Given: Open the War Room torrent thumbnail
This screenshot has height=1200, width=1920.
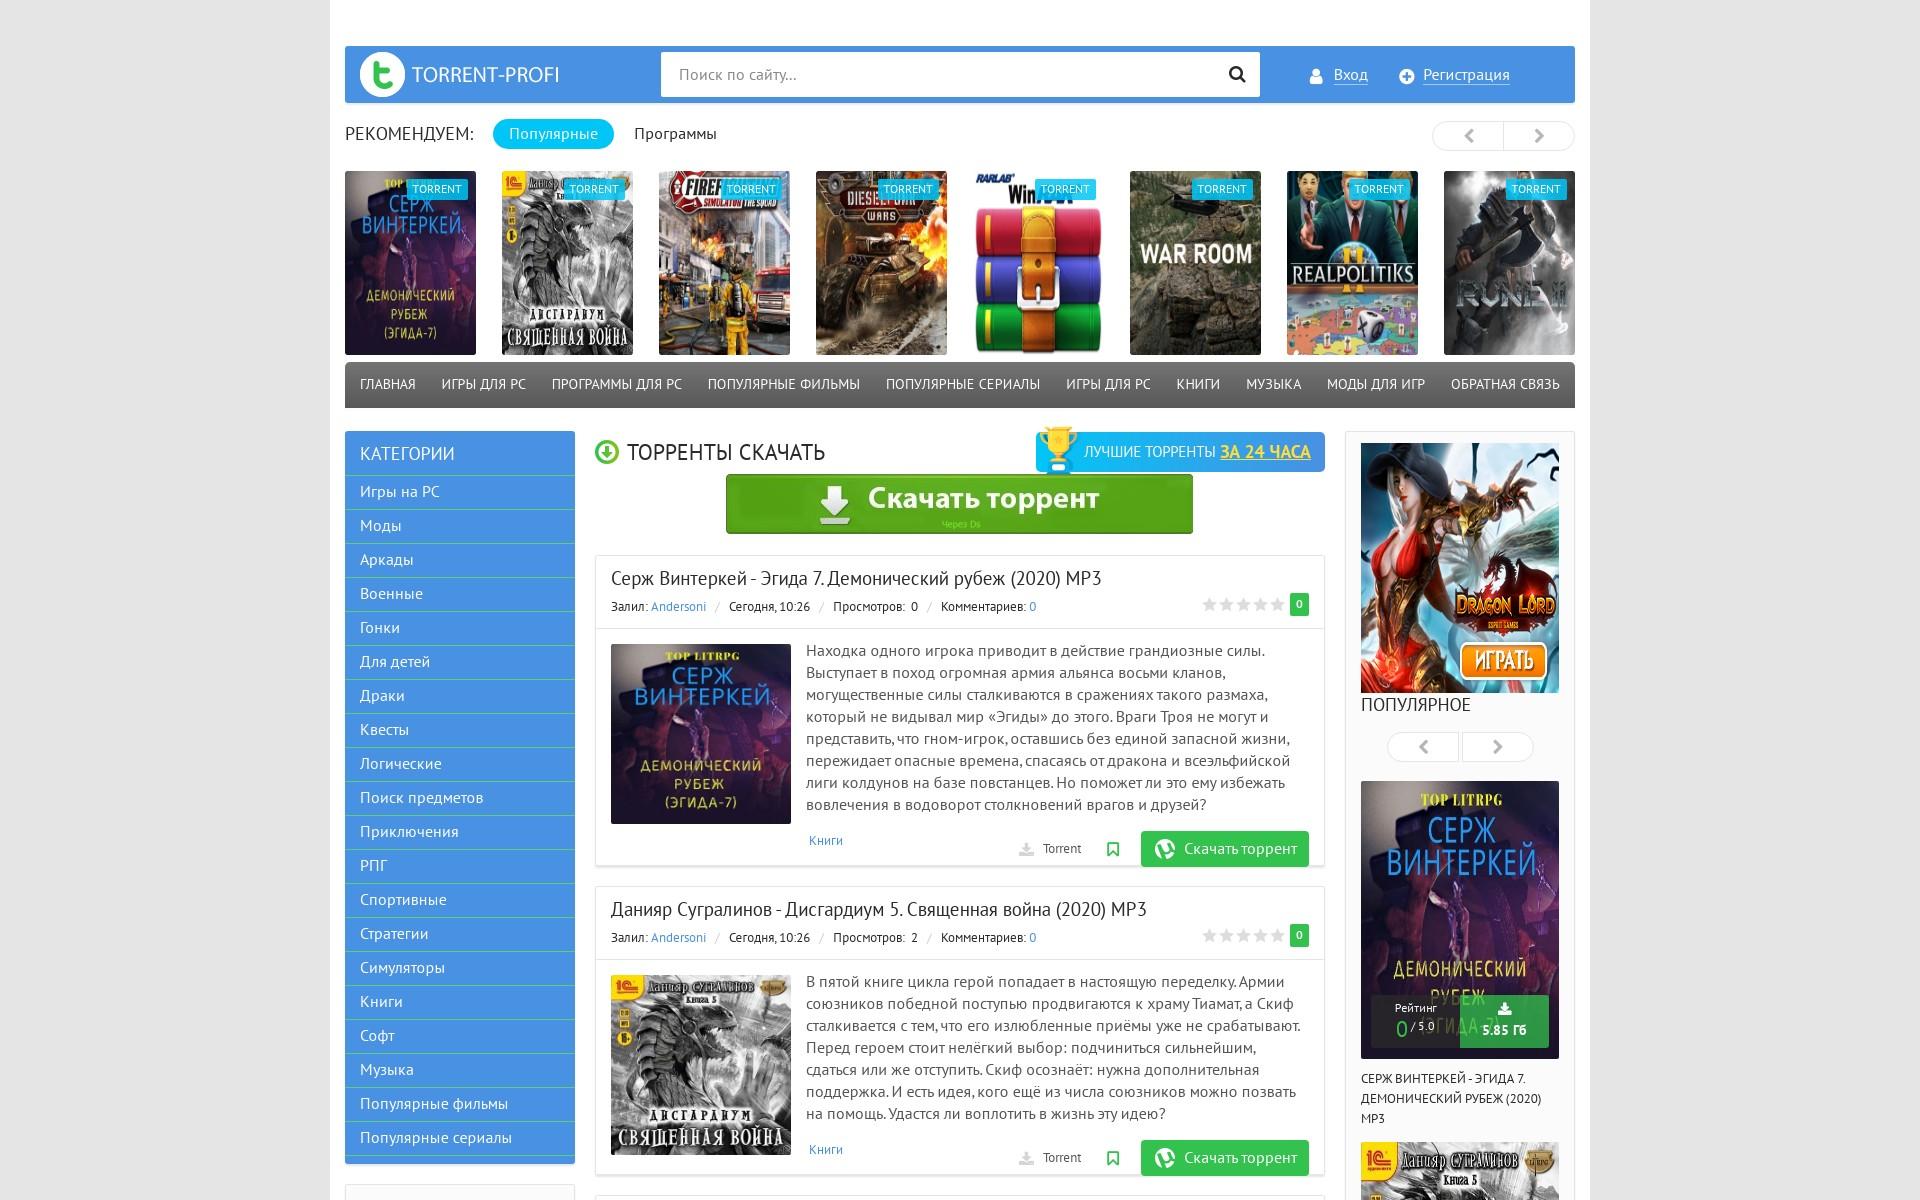Looking at the screenshot, I should pyautogui.click(x=1195, y=263).
